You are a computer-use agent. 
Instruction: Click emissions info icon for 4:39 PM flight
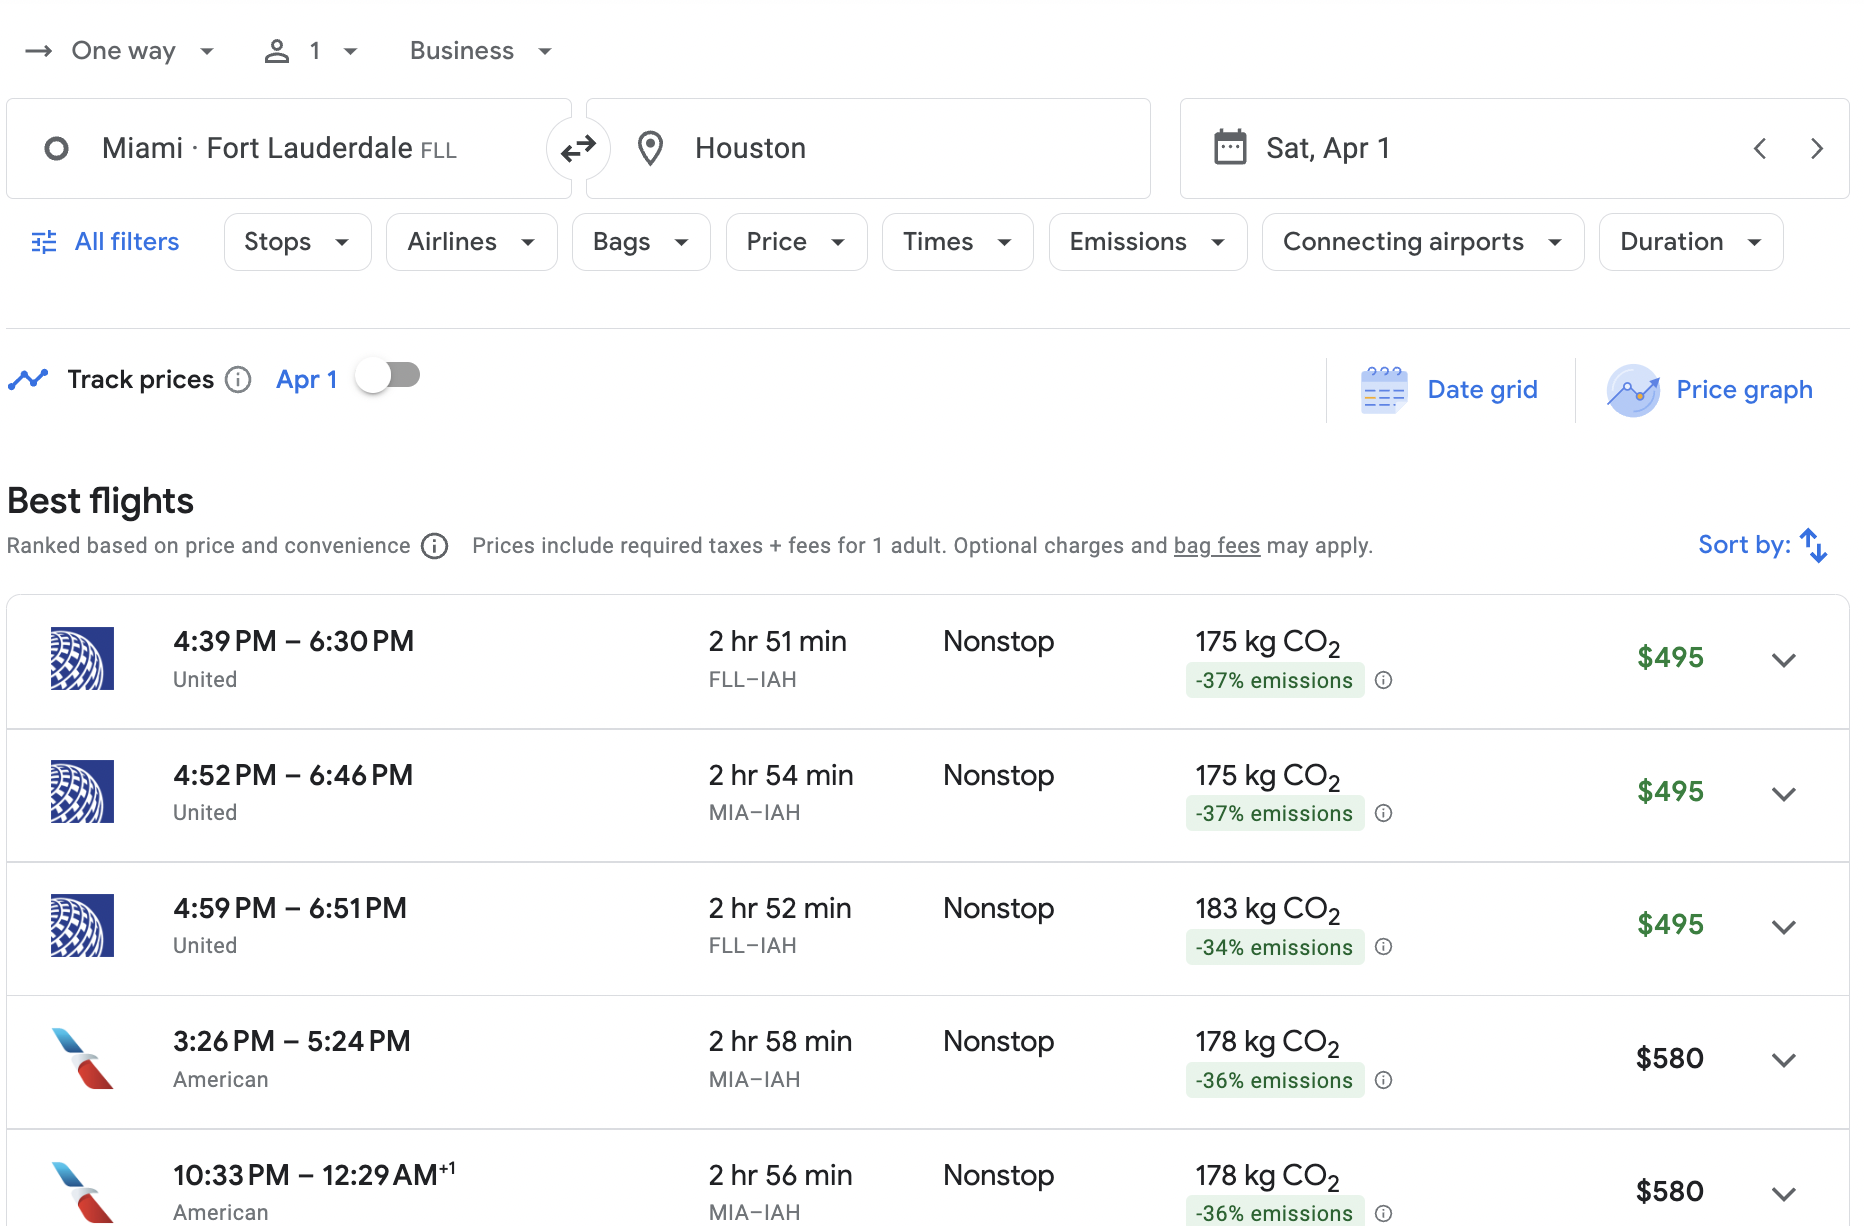click(x=1384, y=680)
